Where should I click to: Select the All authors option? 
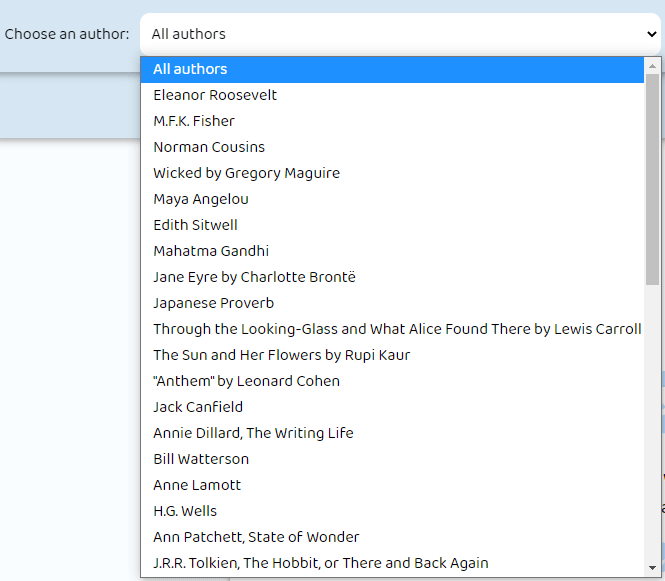tap(392, 70)
